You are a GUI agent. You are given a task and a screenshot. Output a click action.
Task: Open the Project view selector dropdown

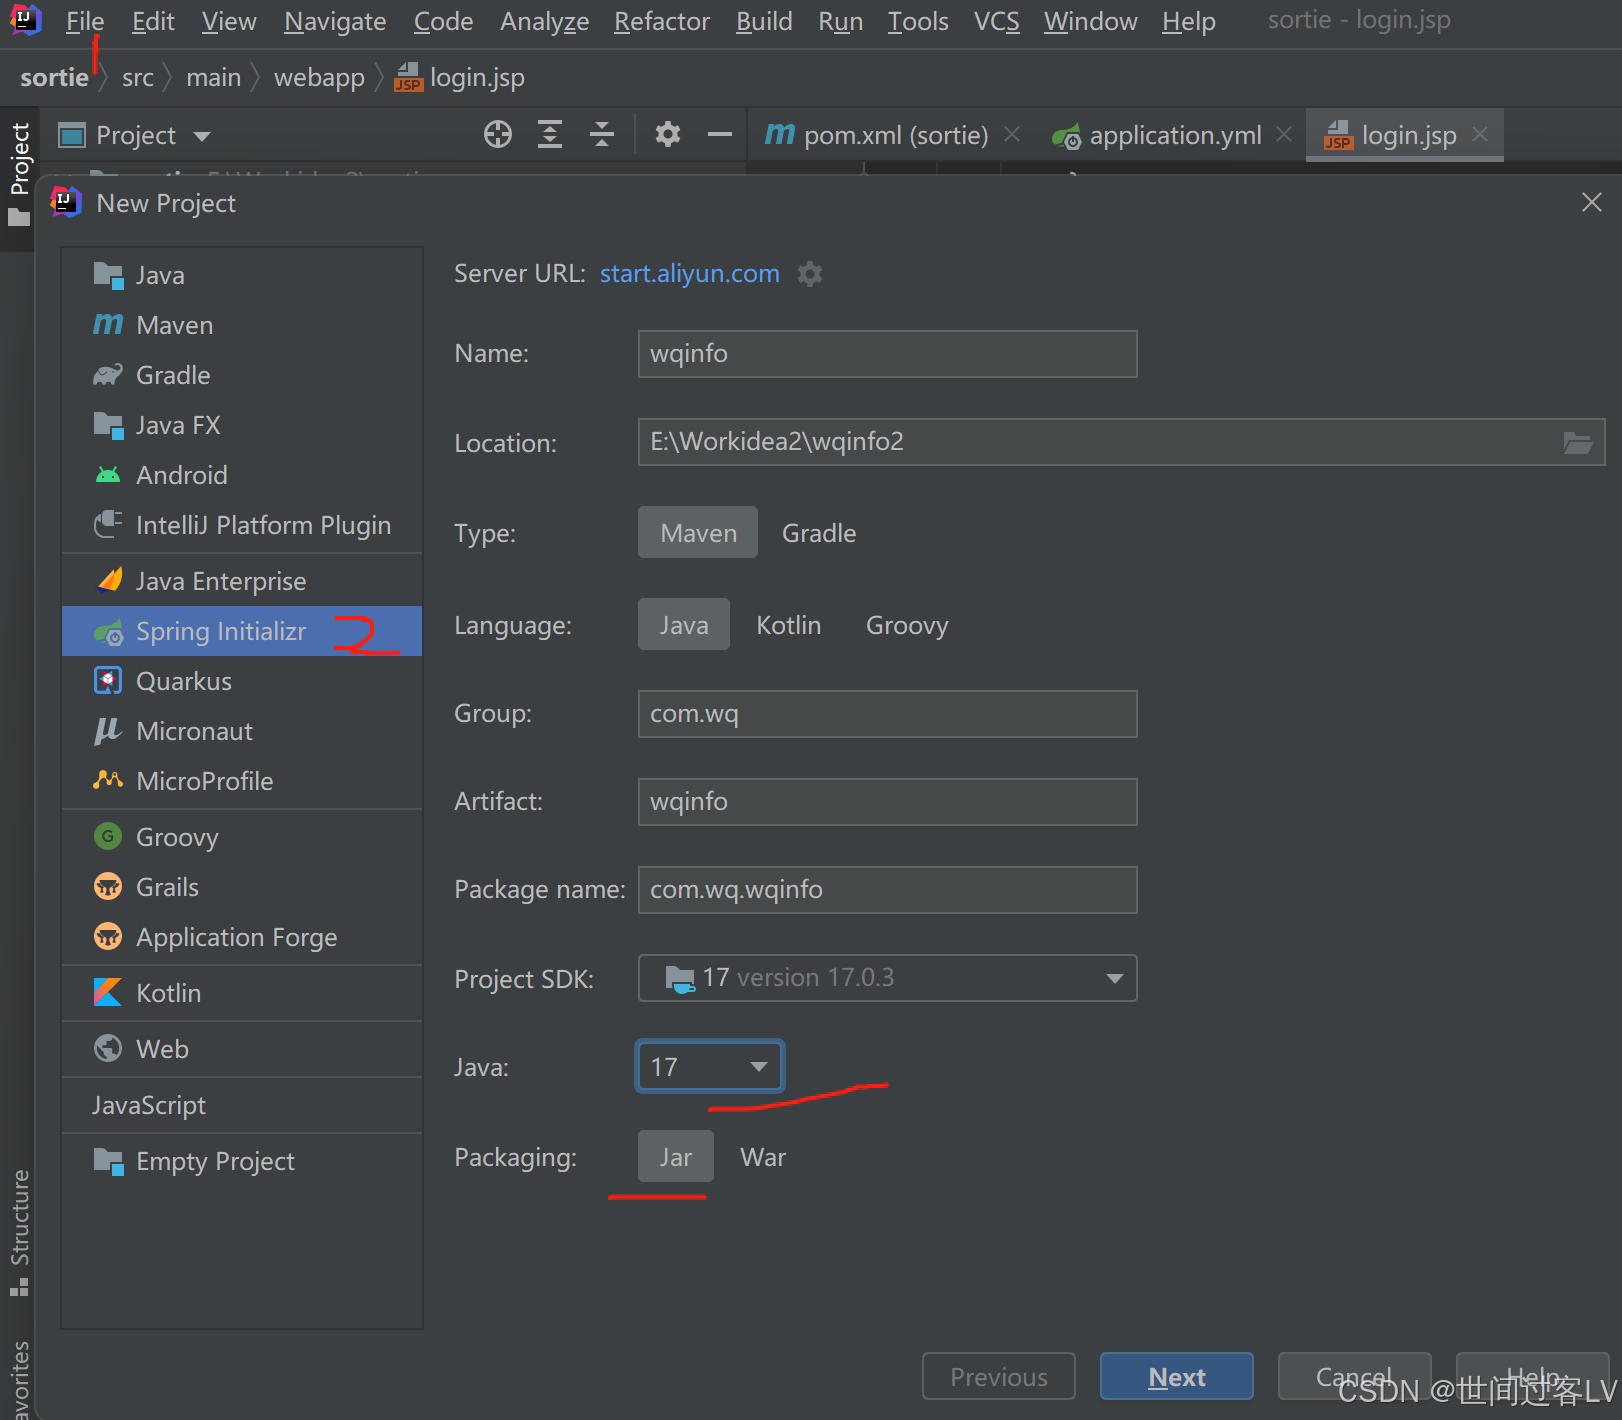click(135, 135)
